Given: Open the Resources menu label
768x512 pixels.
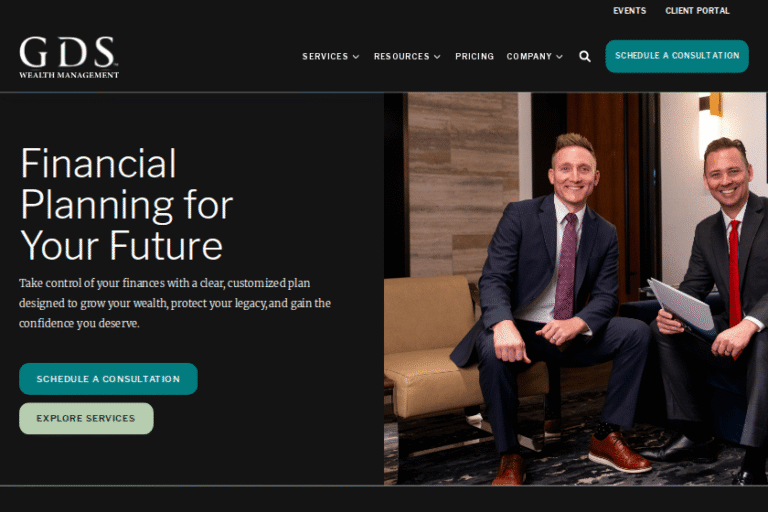Looking at the screenshot, I should [402, 56].
